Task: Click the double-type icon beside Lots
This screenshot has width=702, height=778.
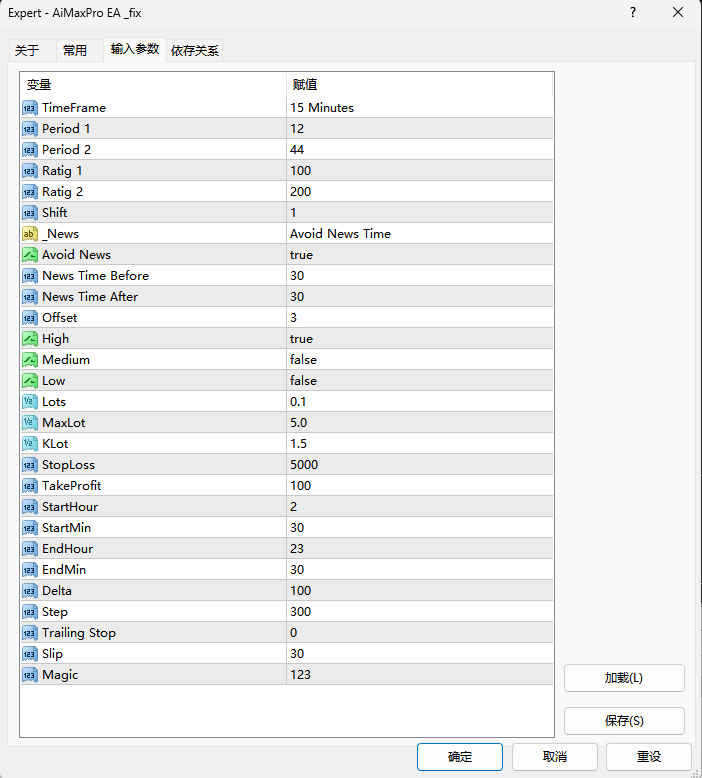Action: pos(29,402)
